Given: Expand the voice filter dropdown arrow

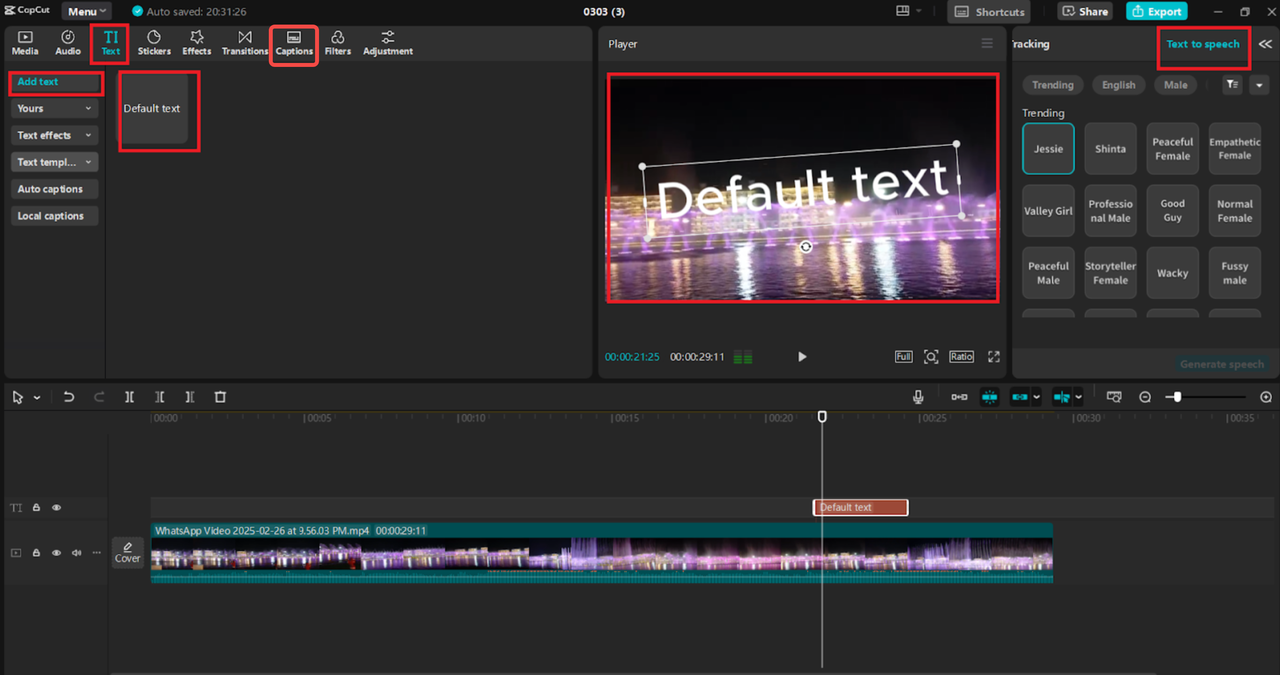Looking at the screenshot, I should [x=1259, y=85].
